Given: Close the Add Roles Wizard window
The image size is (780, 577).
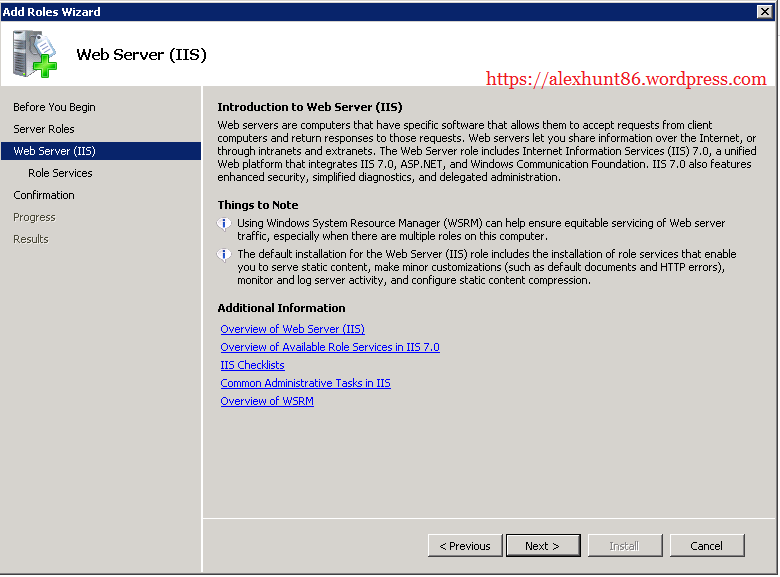Looking at the screenshot, I should click(x=765, y=11).
